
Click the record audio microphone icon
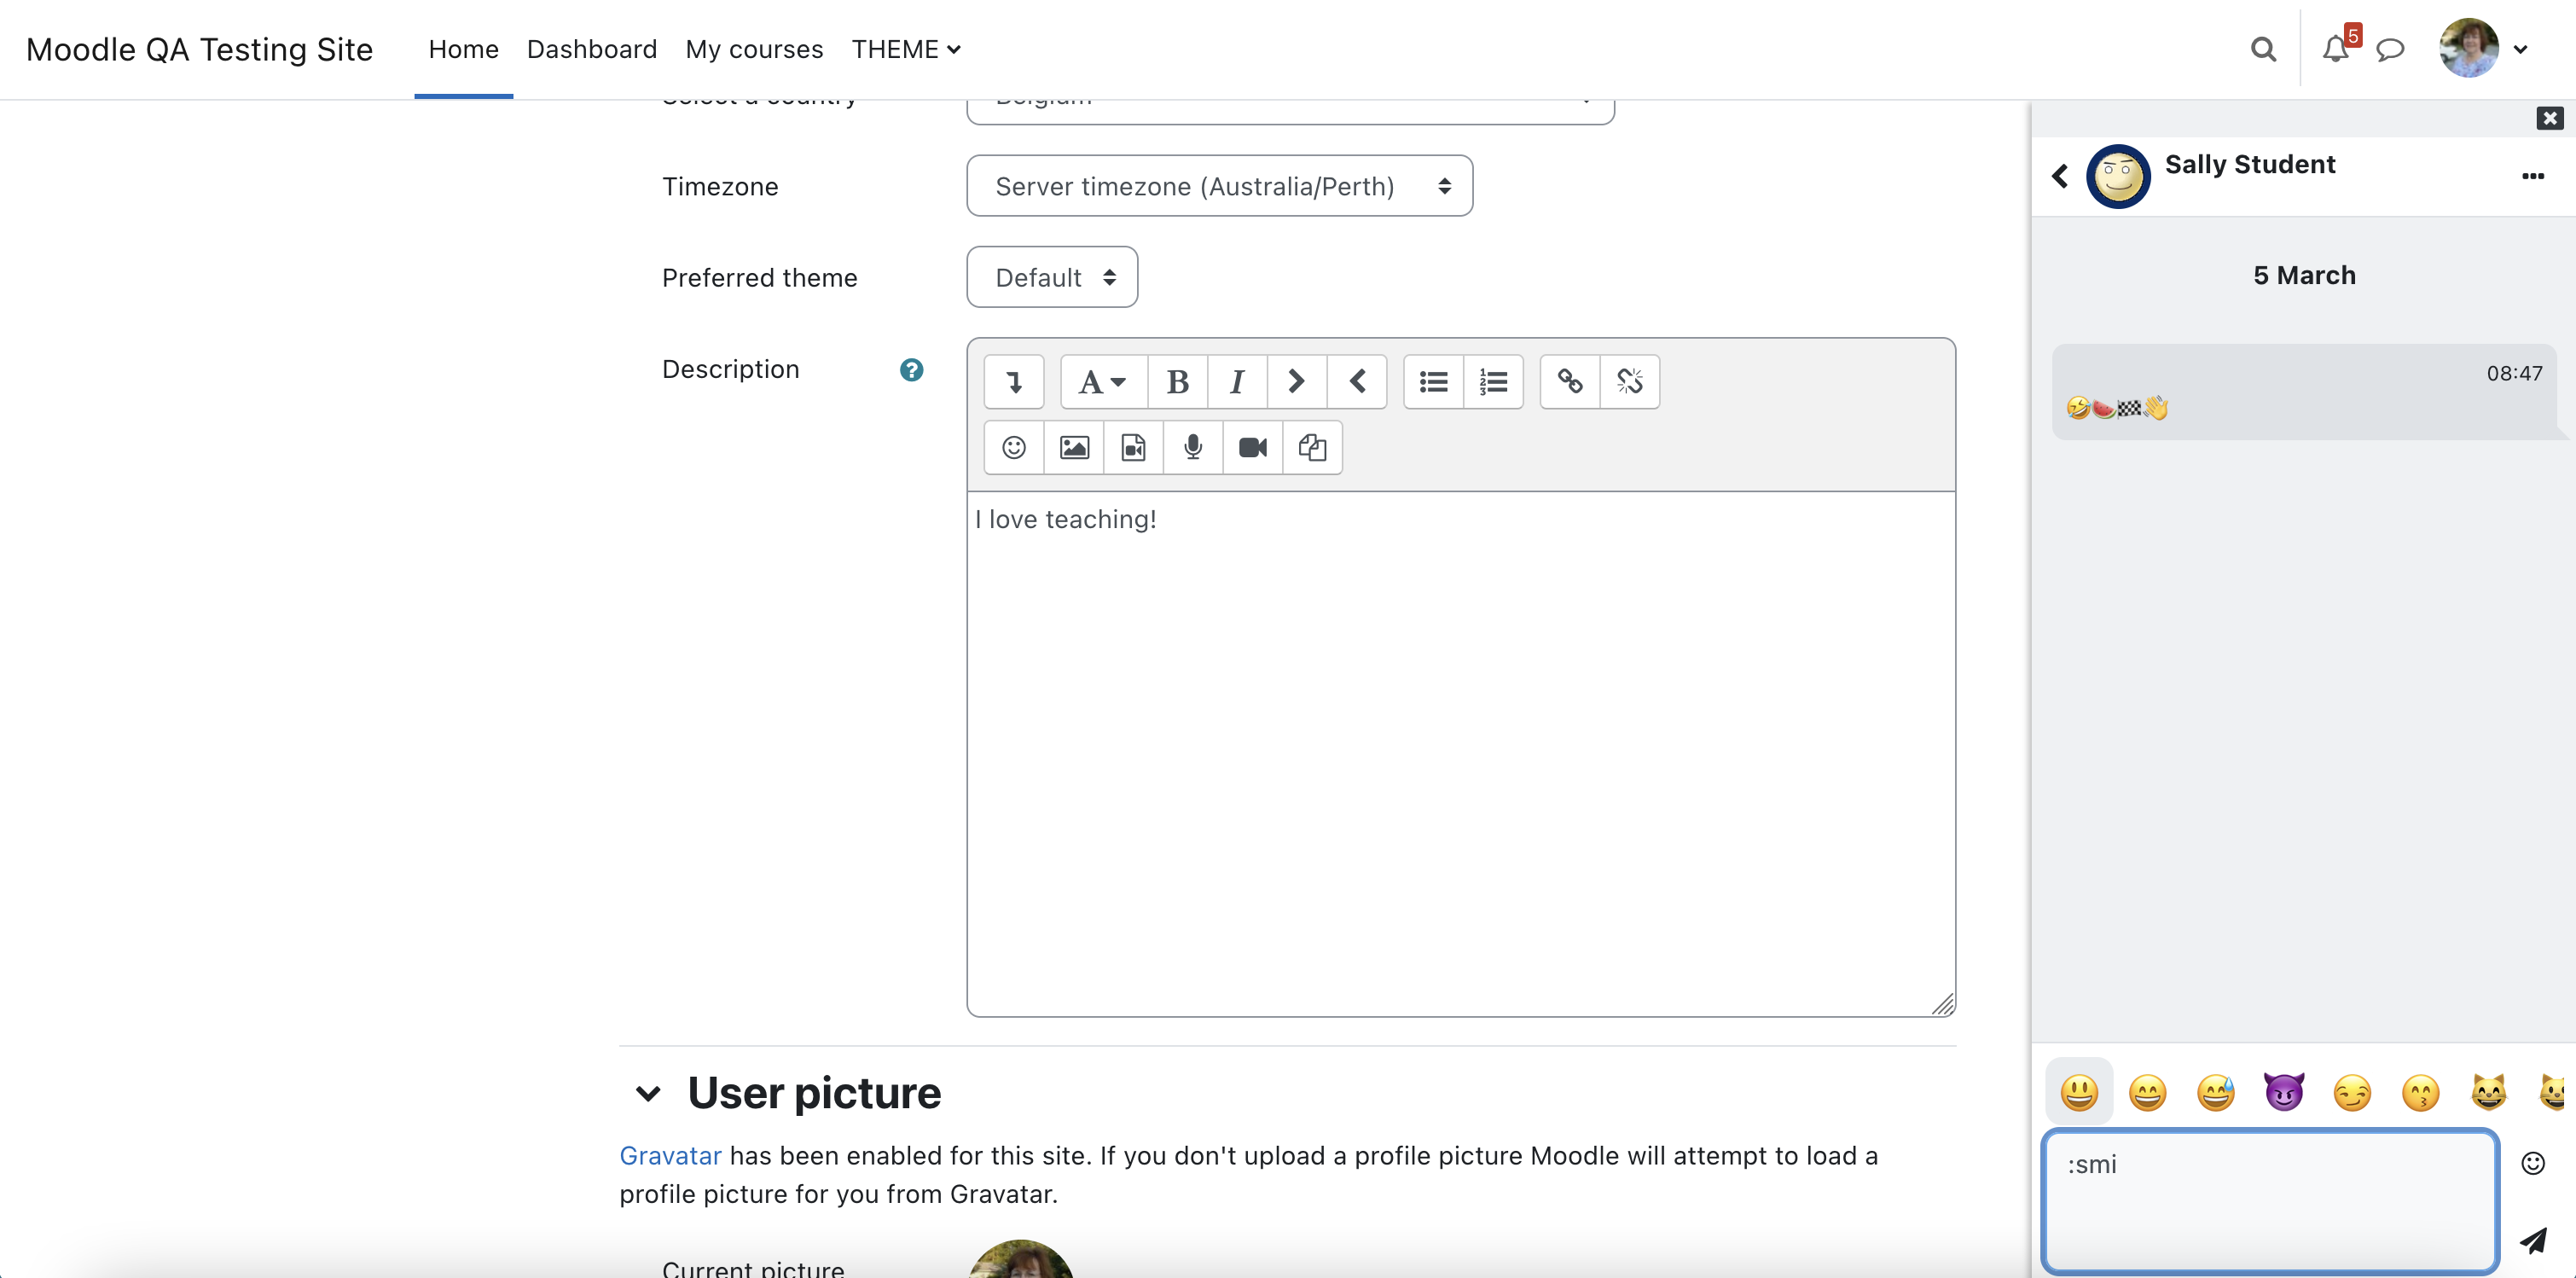[x=1193, y=448]
